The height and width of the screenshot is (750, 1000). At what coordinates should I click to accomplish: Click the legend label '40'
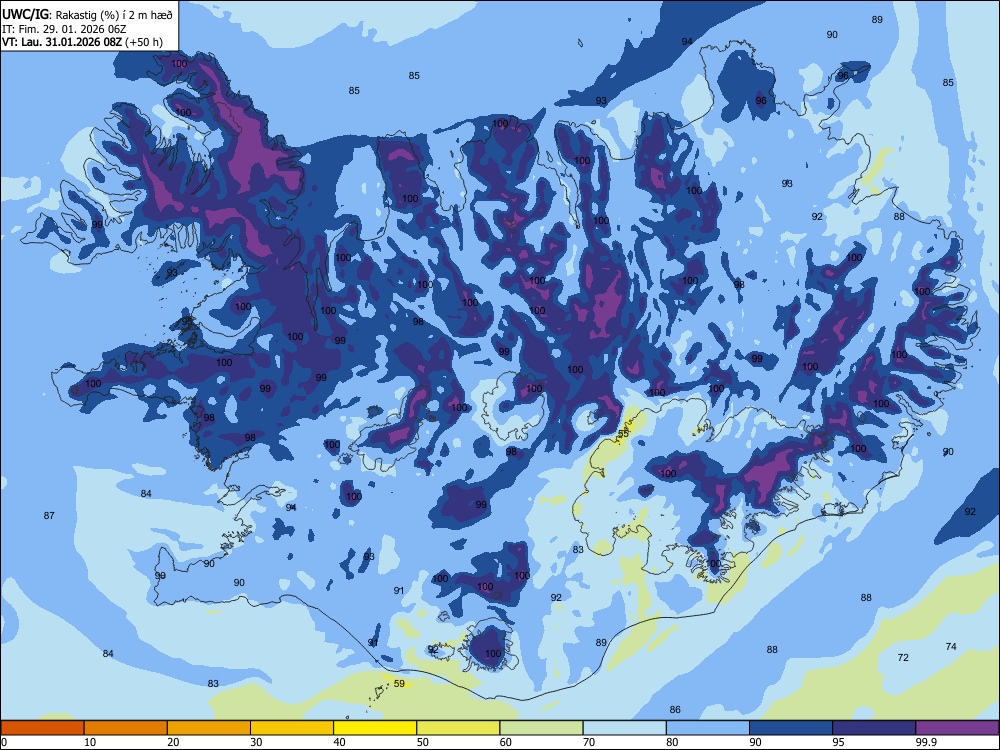pos(339,742)
